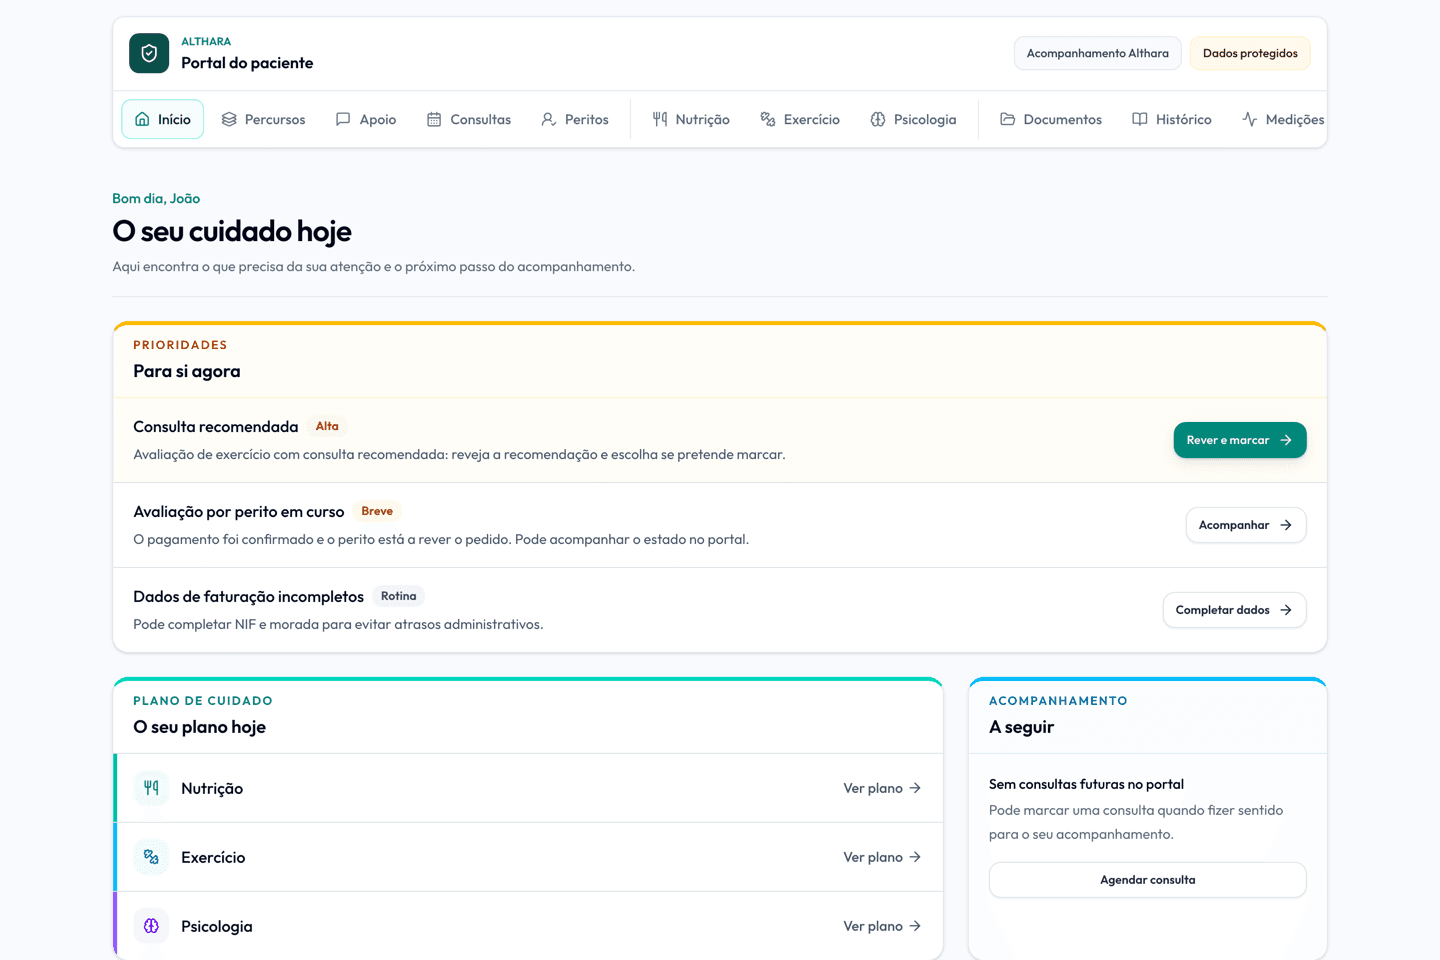
Task: Click the Acompanhamento Althara badge
Action: (x=1098, y=53)
